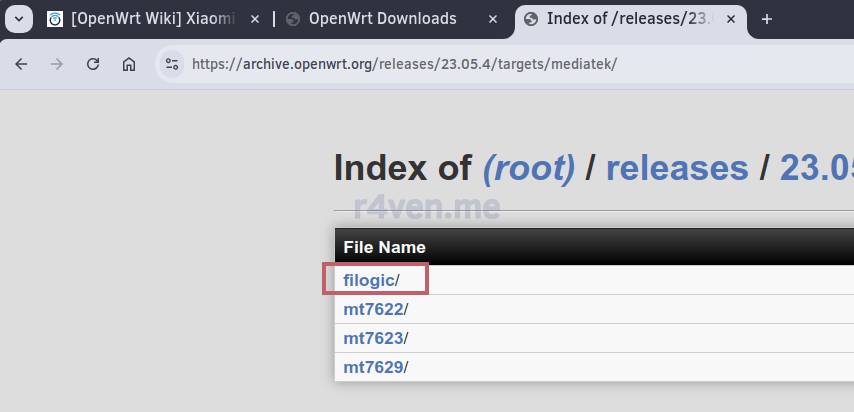Open the mt7623 directory
Image resolution: width=854 pixels, height=412 pixels.
pyautogui.click(x=373, y=338)
